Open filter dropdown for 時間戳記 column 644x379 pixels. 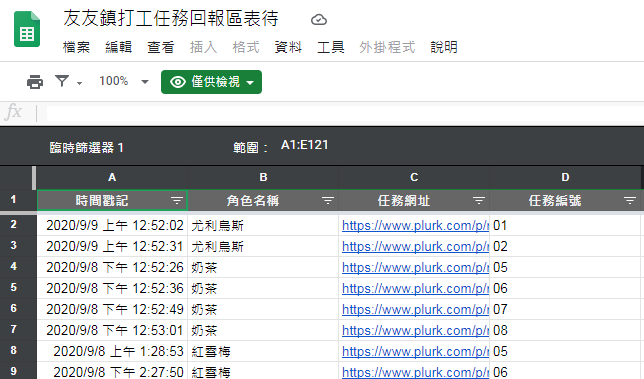pyautogui.click(x=177, y=200)
